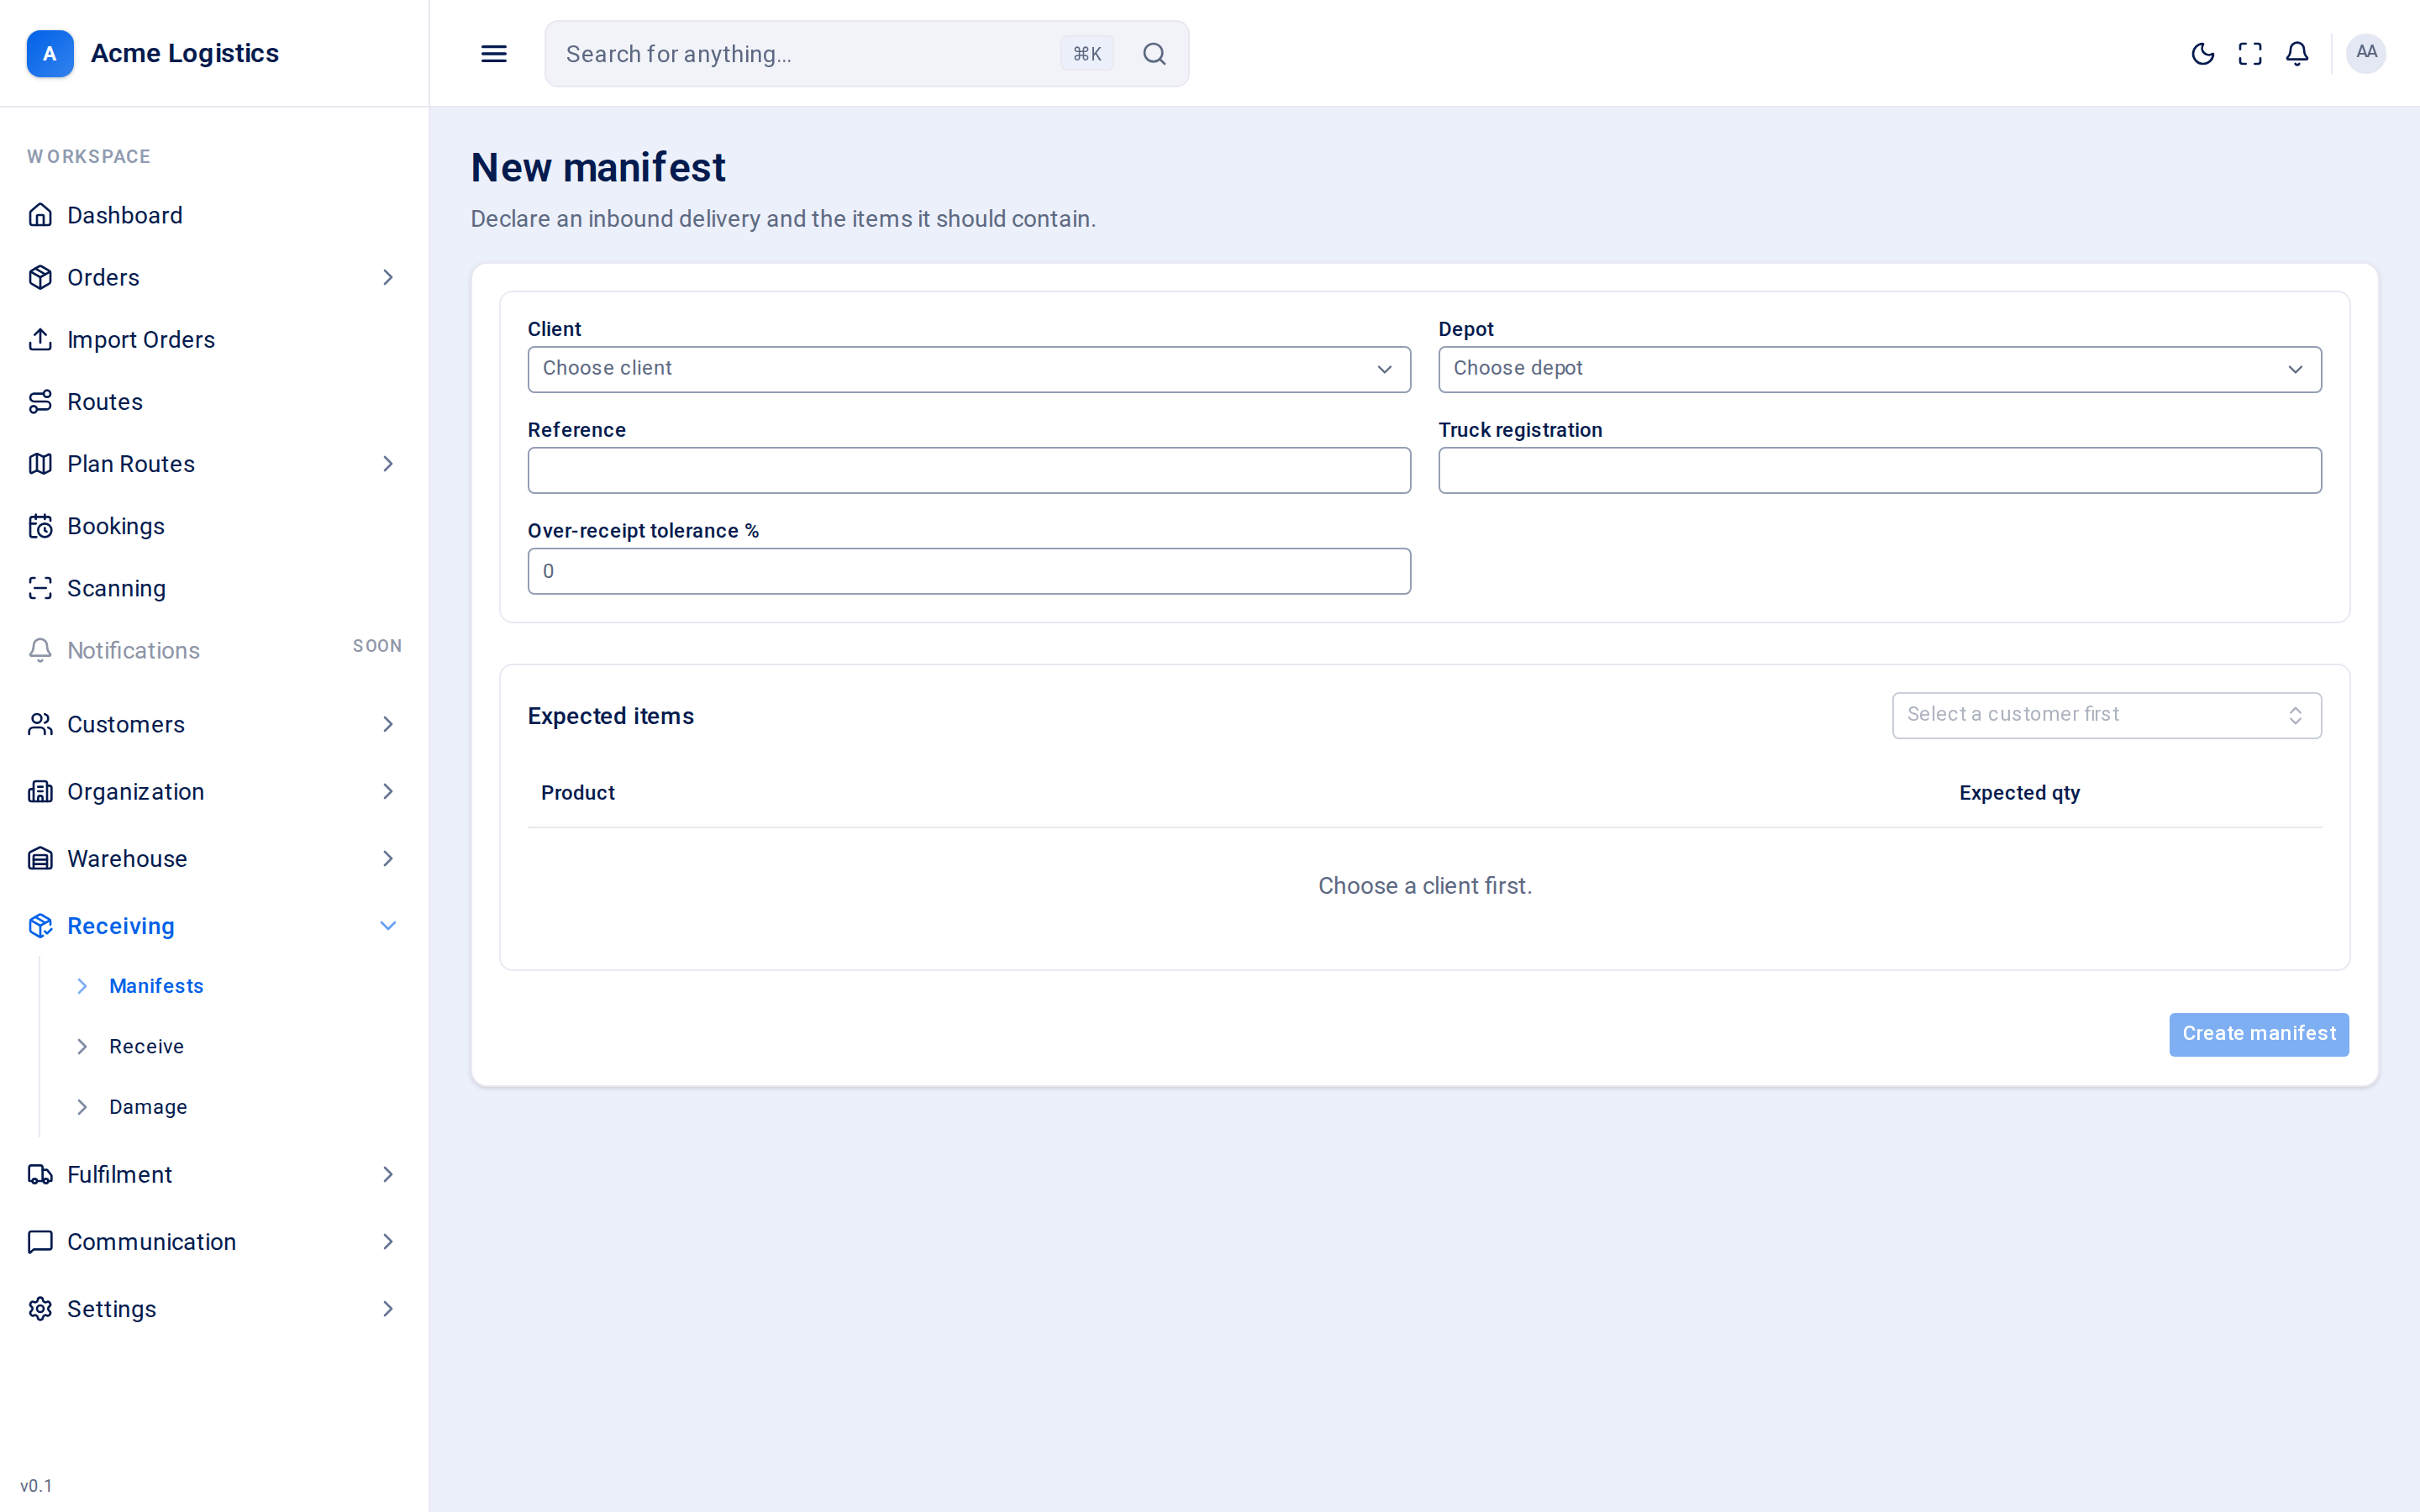Screen dimensions: 2420x1512
Task: Expand the Customers submenu chevron
Action: (x=388, y=724)
